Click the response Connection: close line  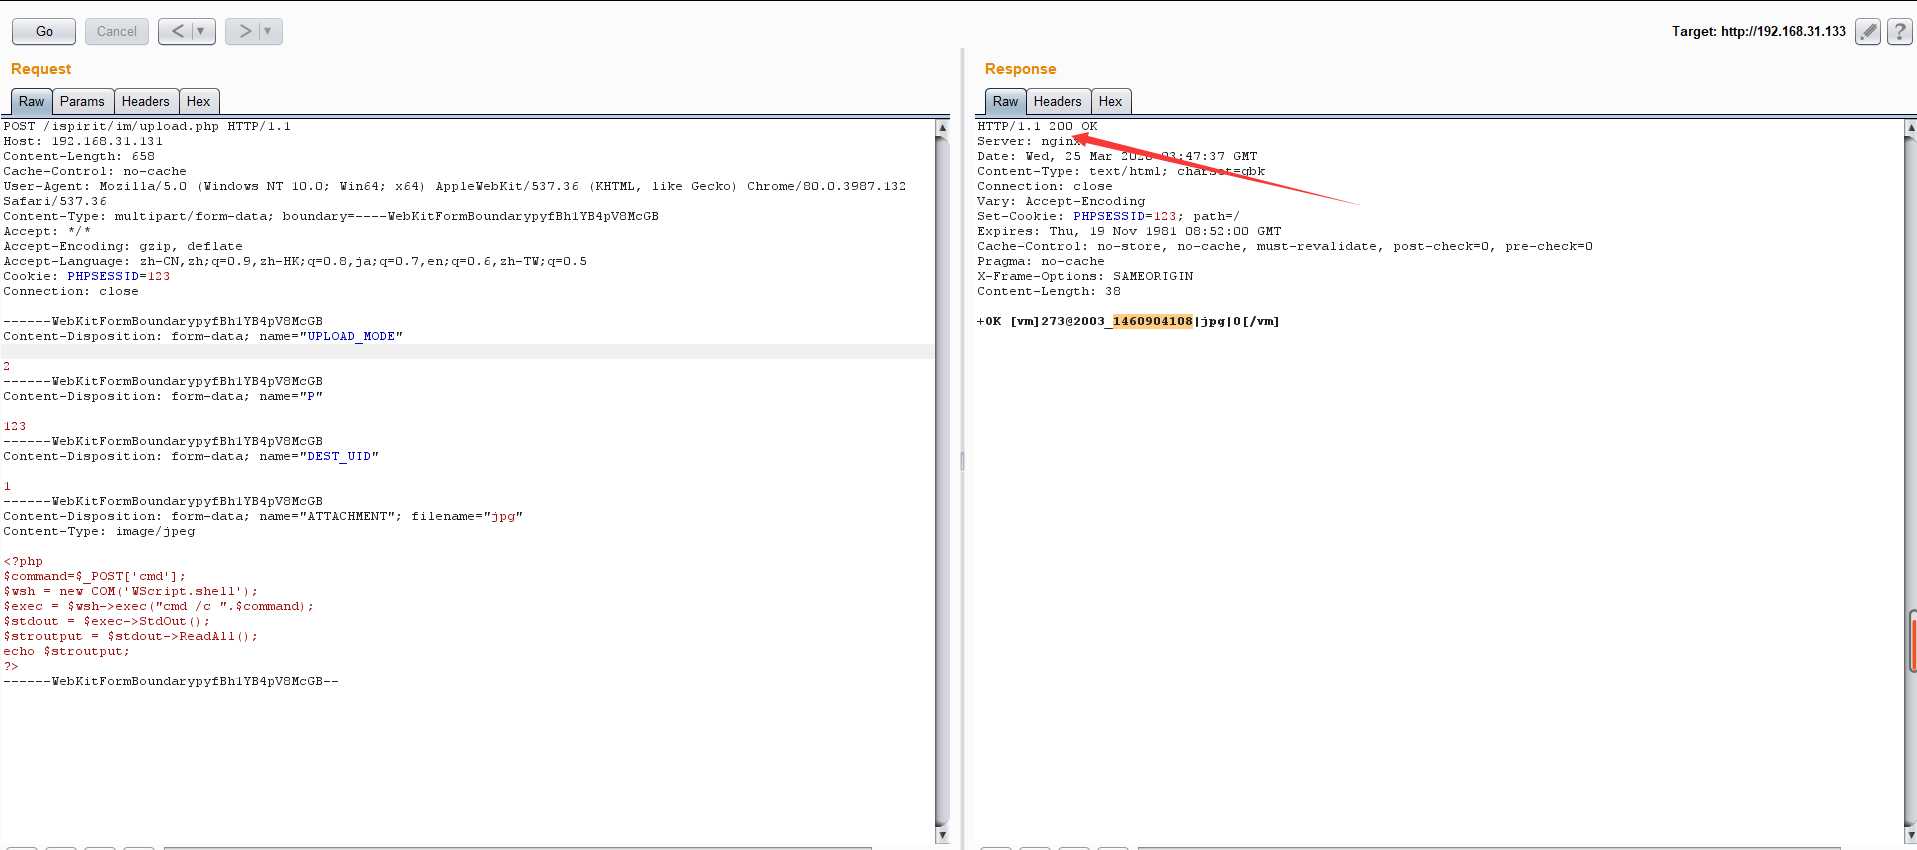click(x=1045, y=186)
